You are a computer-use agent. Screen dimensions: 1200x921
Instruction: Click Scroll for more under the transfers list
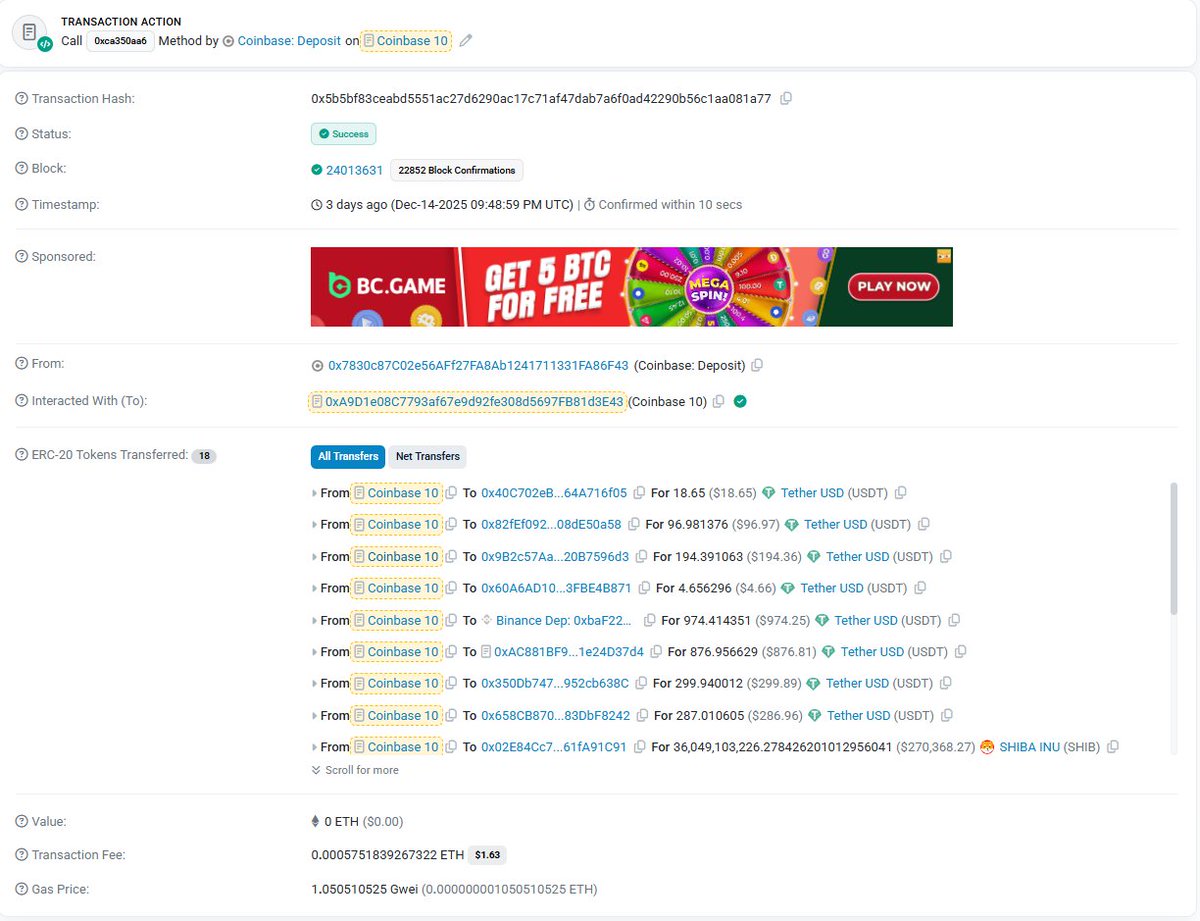(x=355, y=770)
